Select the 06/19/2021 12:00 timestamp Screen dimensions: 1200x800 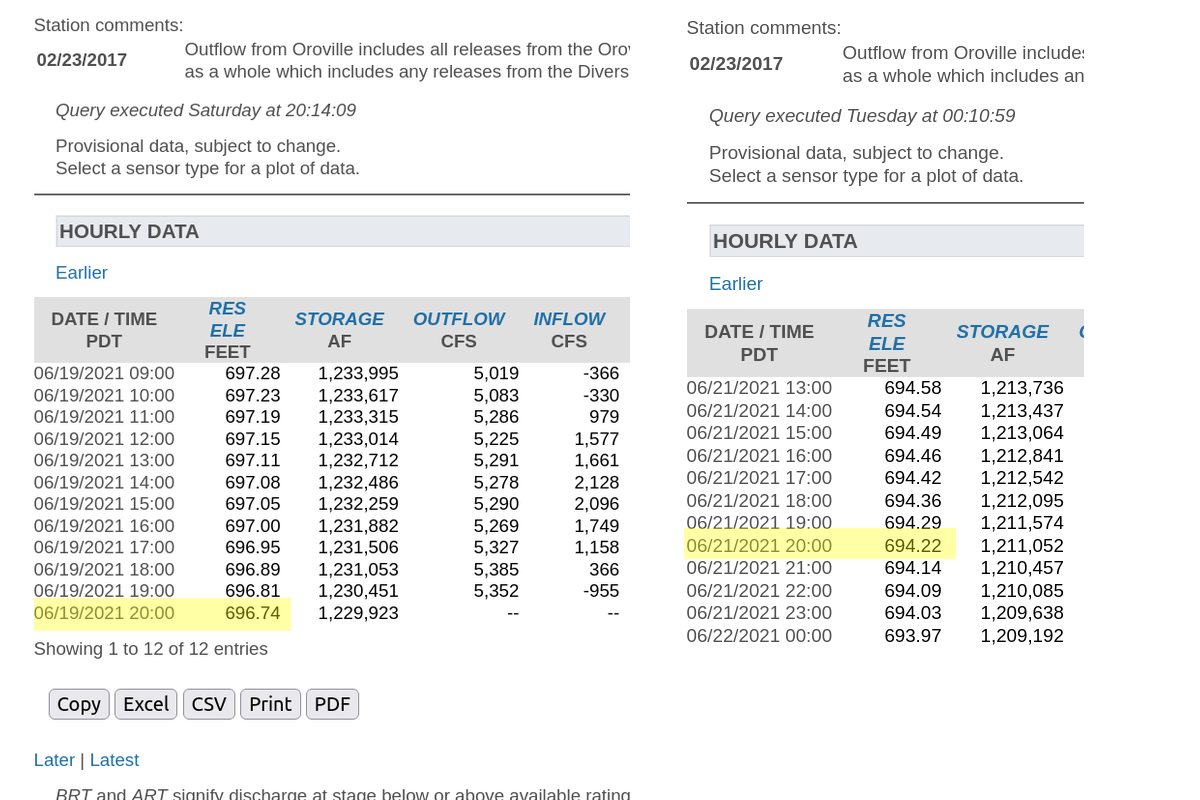pyautogui.click(x=104, y=439)
